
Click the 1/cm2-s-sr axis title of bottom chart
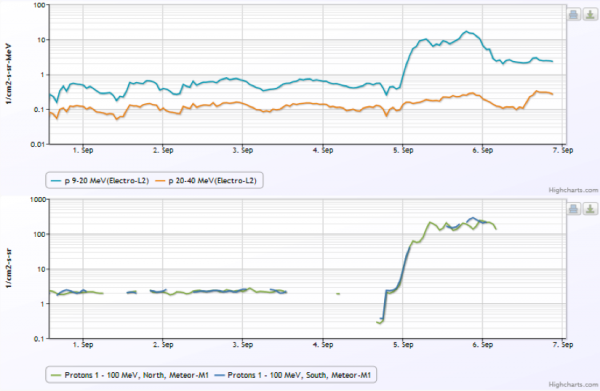point(9,268)
